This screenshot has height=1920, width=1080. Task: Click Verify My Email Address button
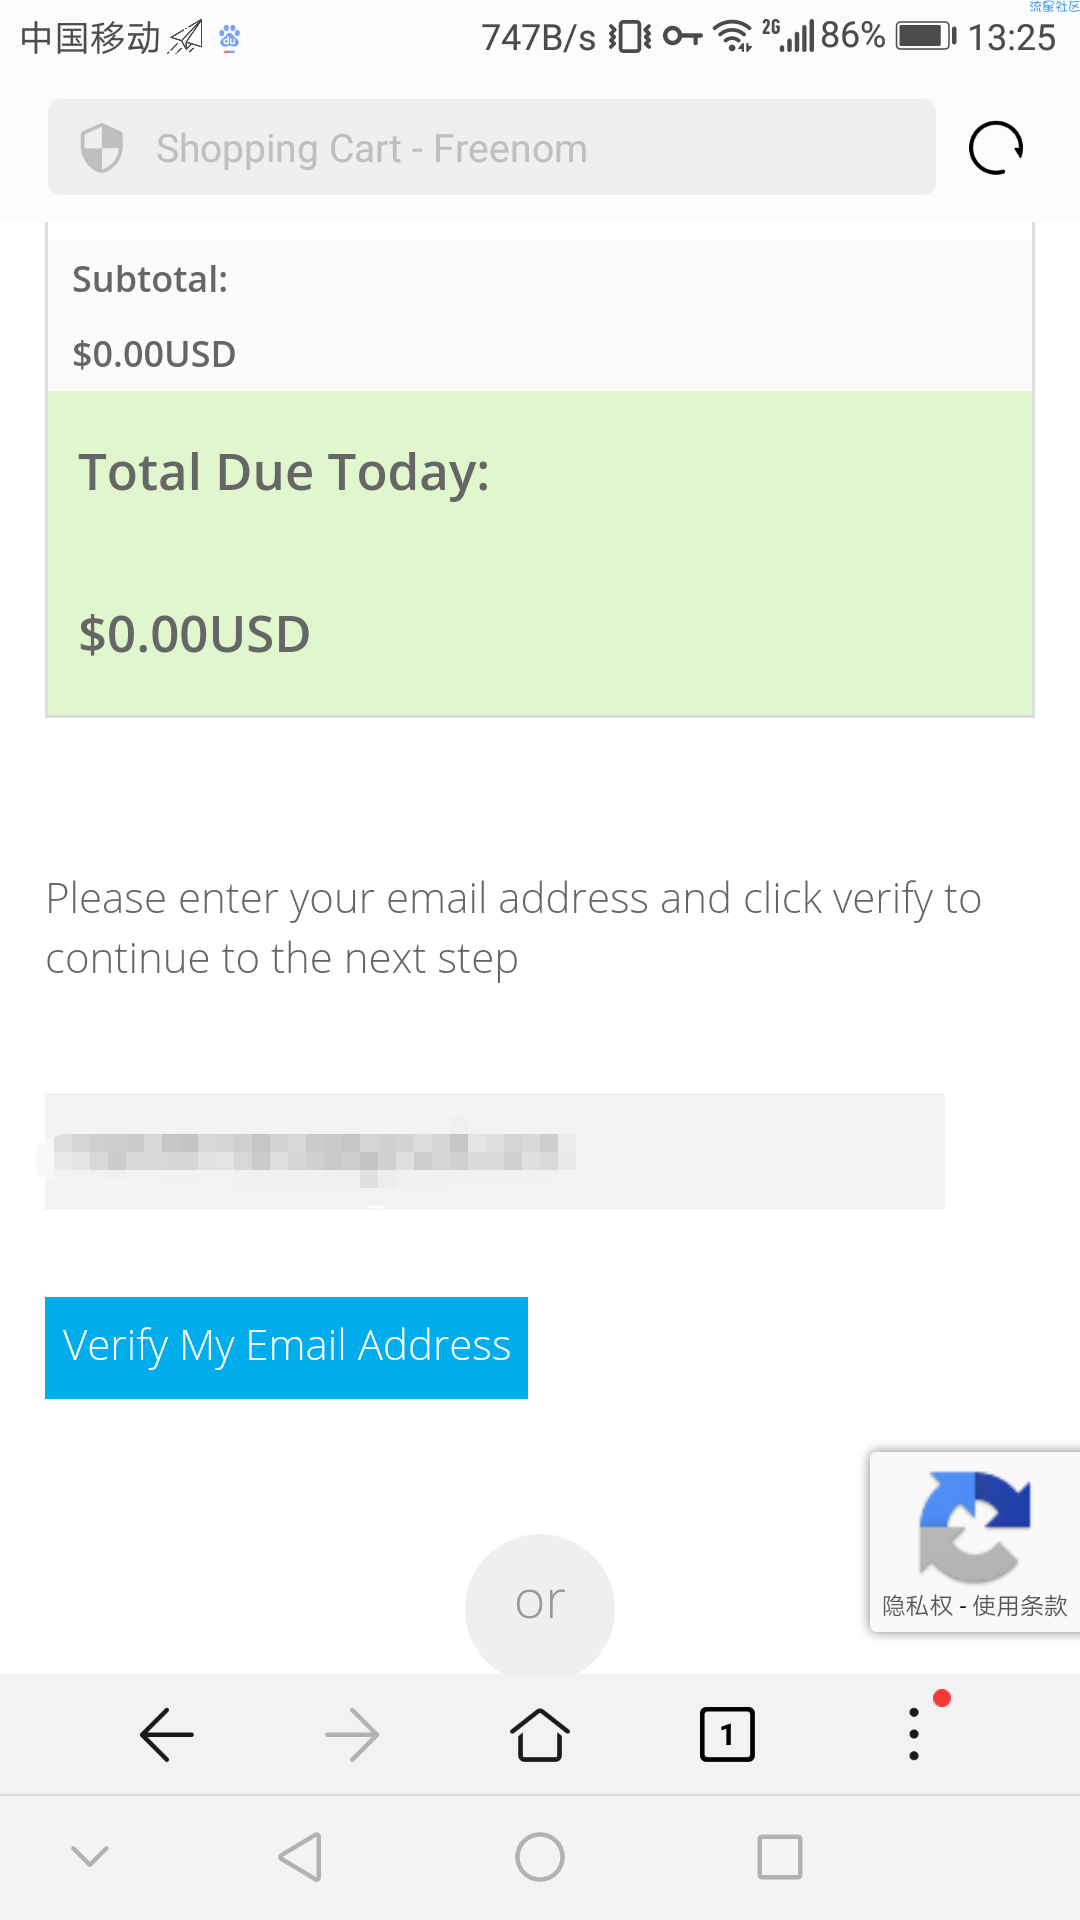(x=286, y=1347)
